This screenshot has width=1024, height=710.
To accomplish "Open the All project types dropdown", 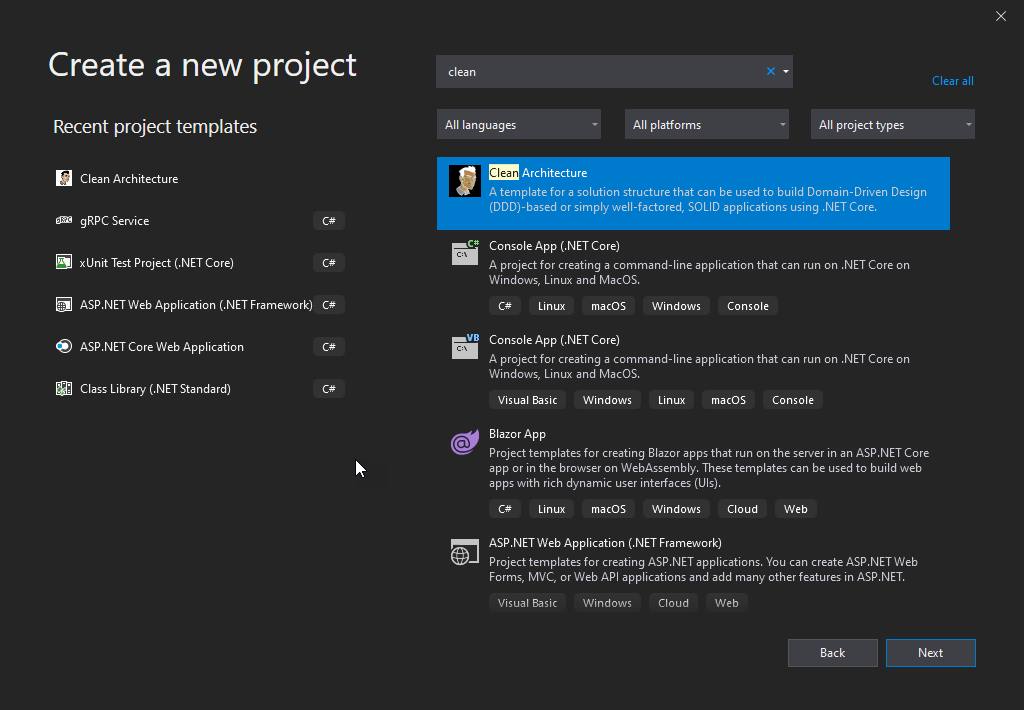I will [893, 124].
